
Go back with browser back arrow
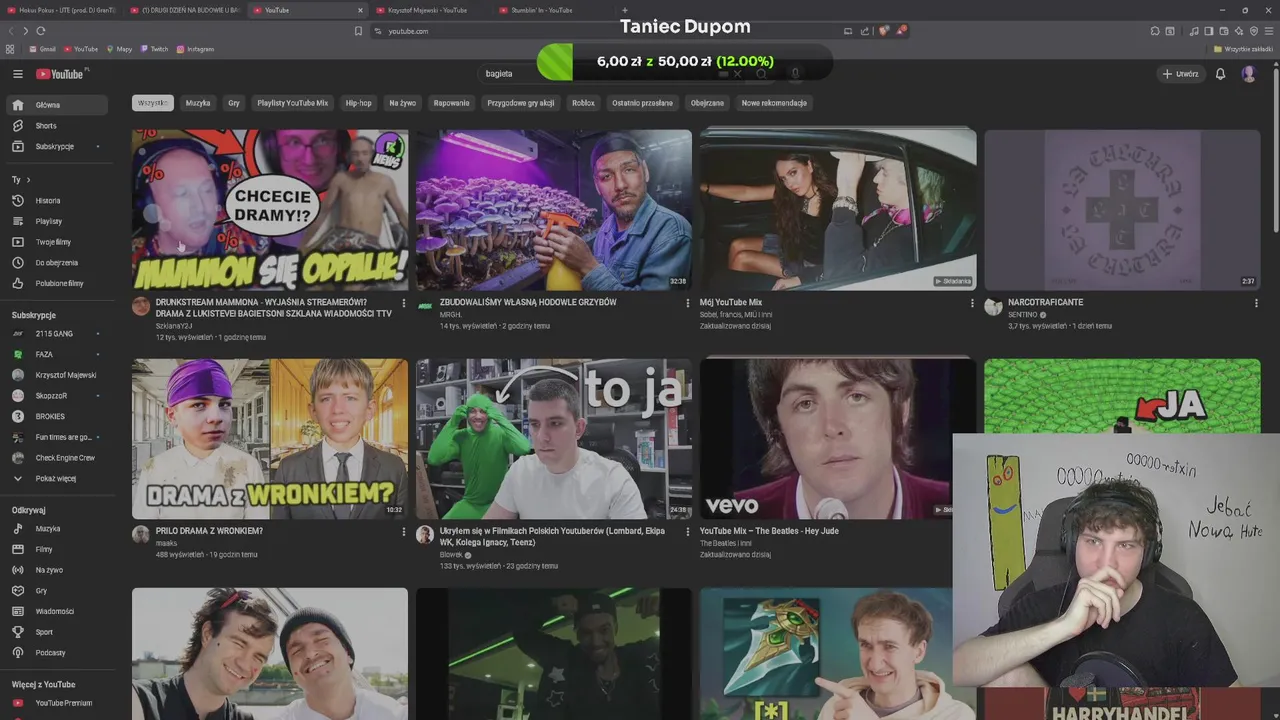coord(10,31)
